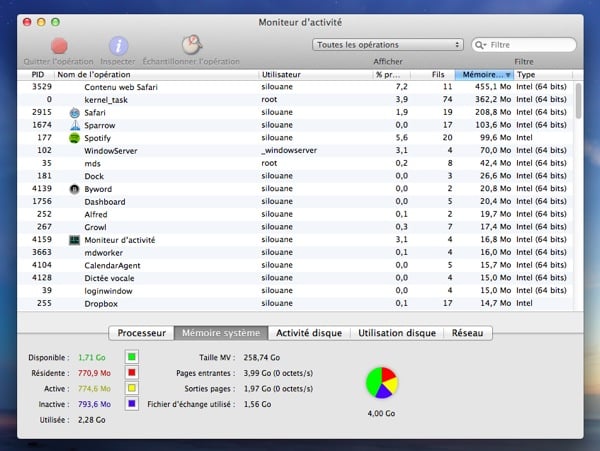Screen dimensions: 600x451
Task: Click the 770,9 Mo Résidente value
Action: (94, 373)
